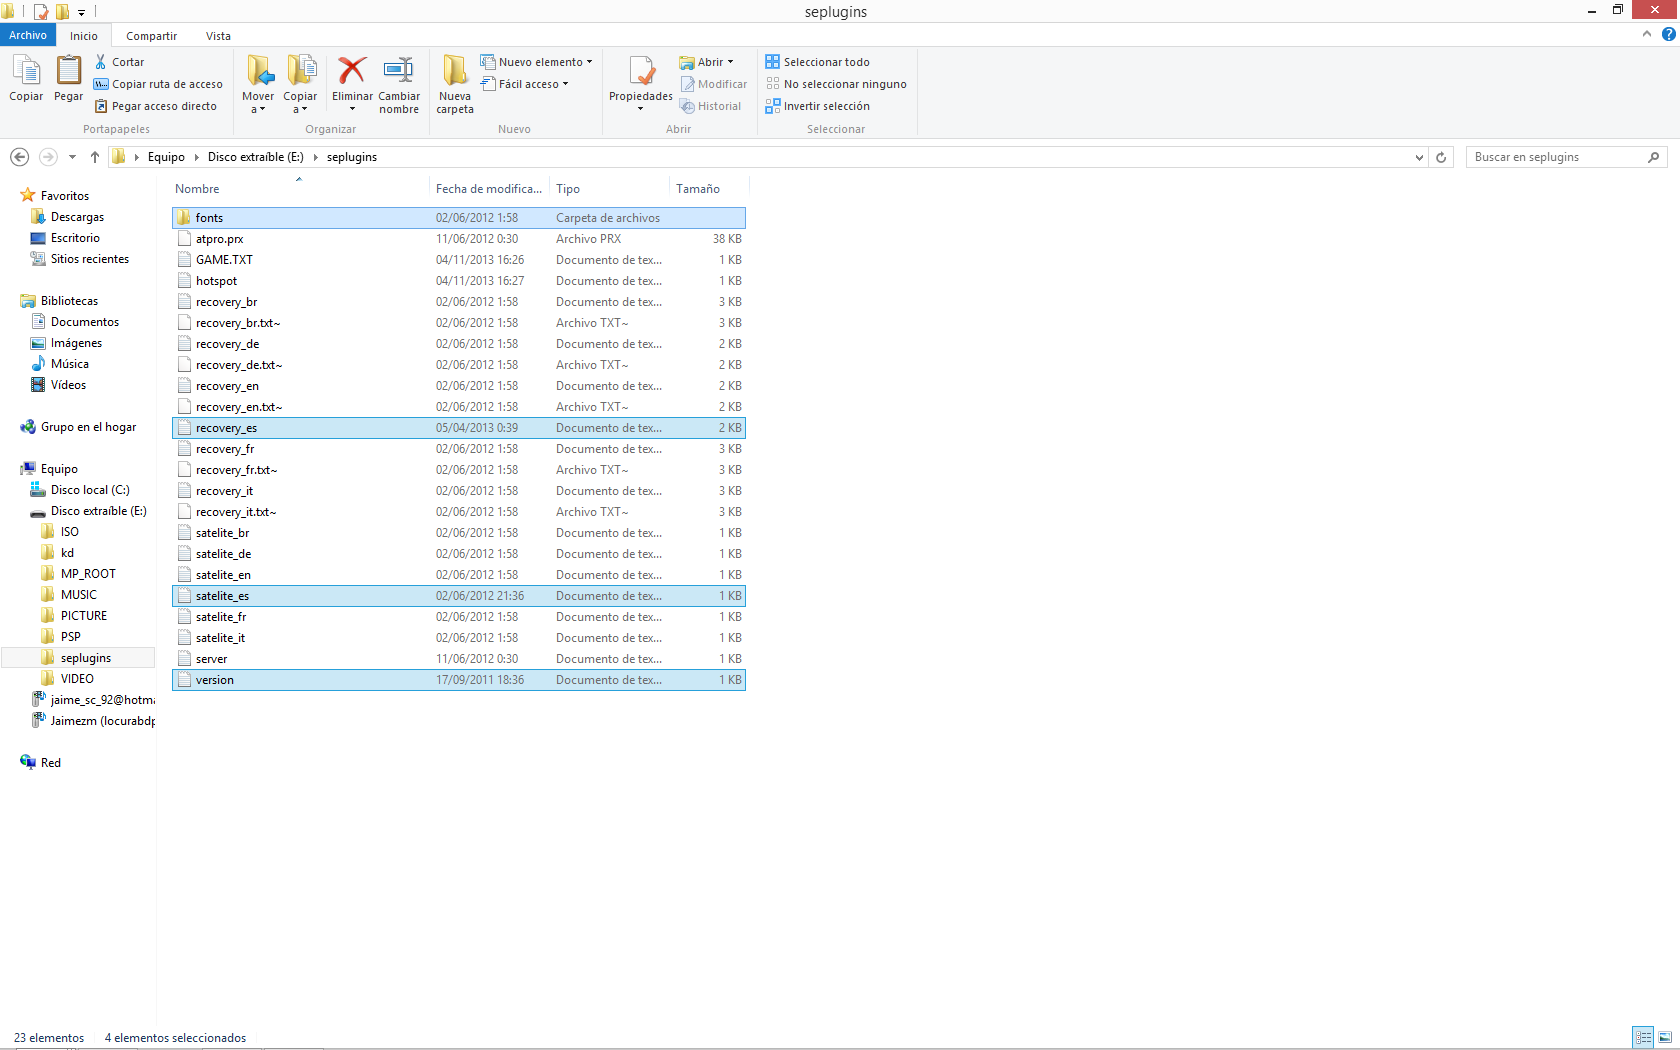The height and width of the screenshot is (1050, 1680).
Task: Open the Archivo menu
Action: pyautogui.click(x=28, y=35)
